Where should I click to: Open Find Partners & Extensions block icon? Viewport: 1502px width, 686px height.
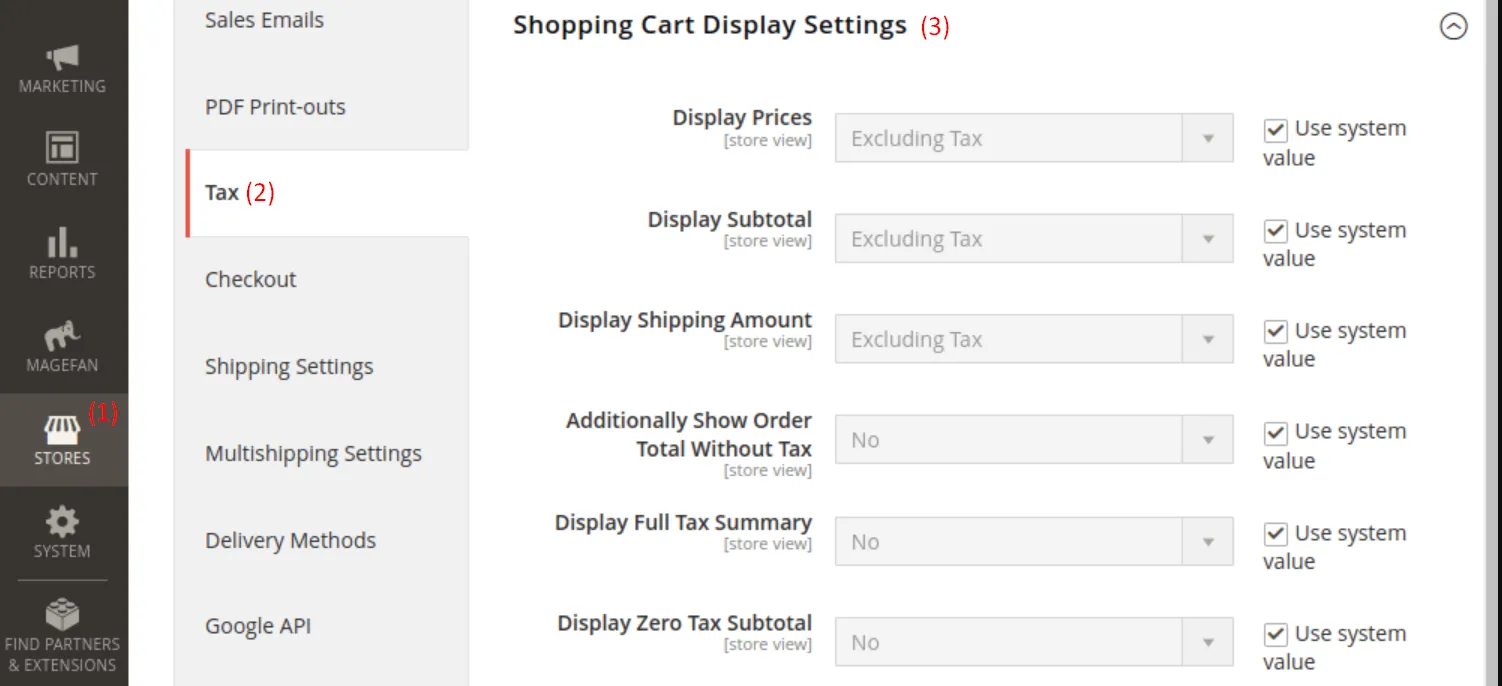pos(62,614)
